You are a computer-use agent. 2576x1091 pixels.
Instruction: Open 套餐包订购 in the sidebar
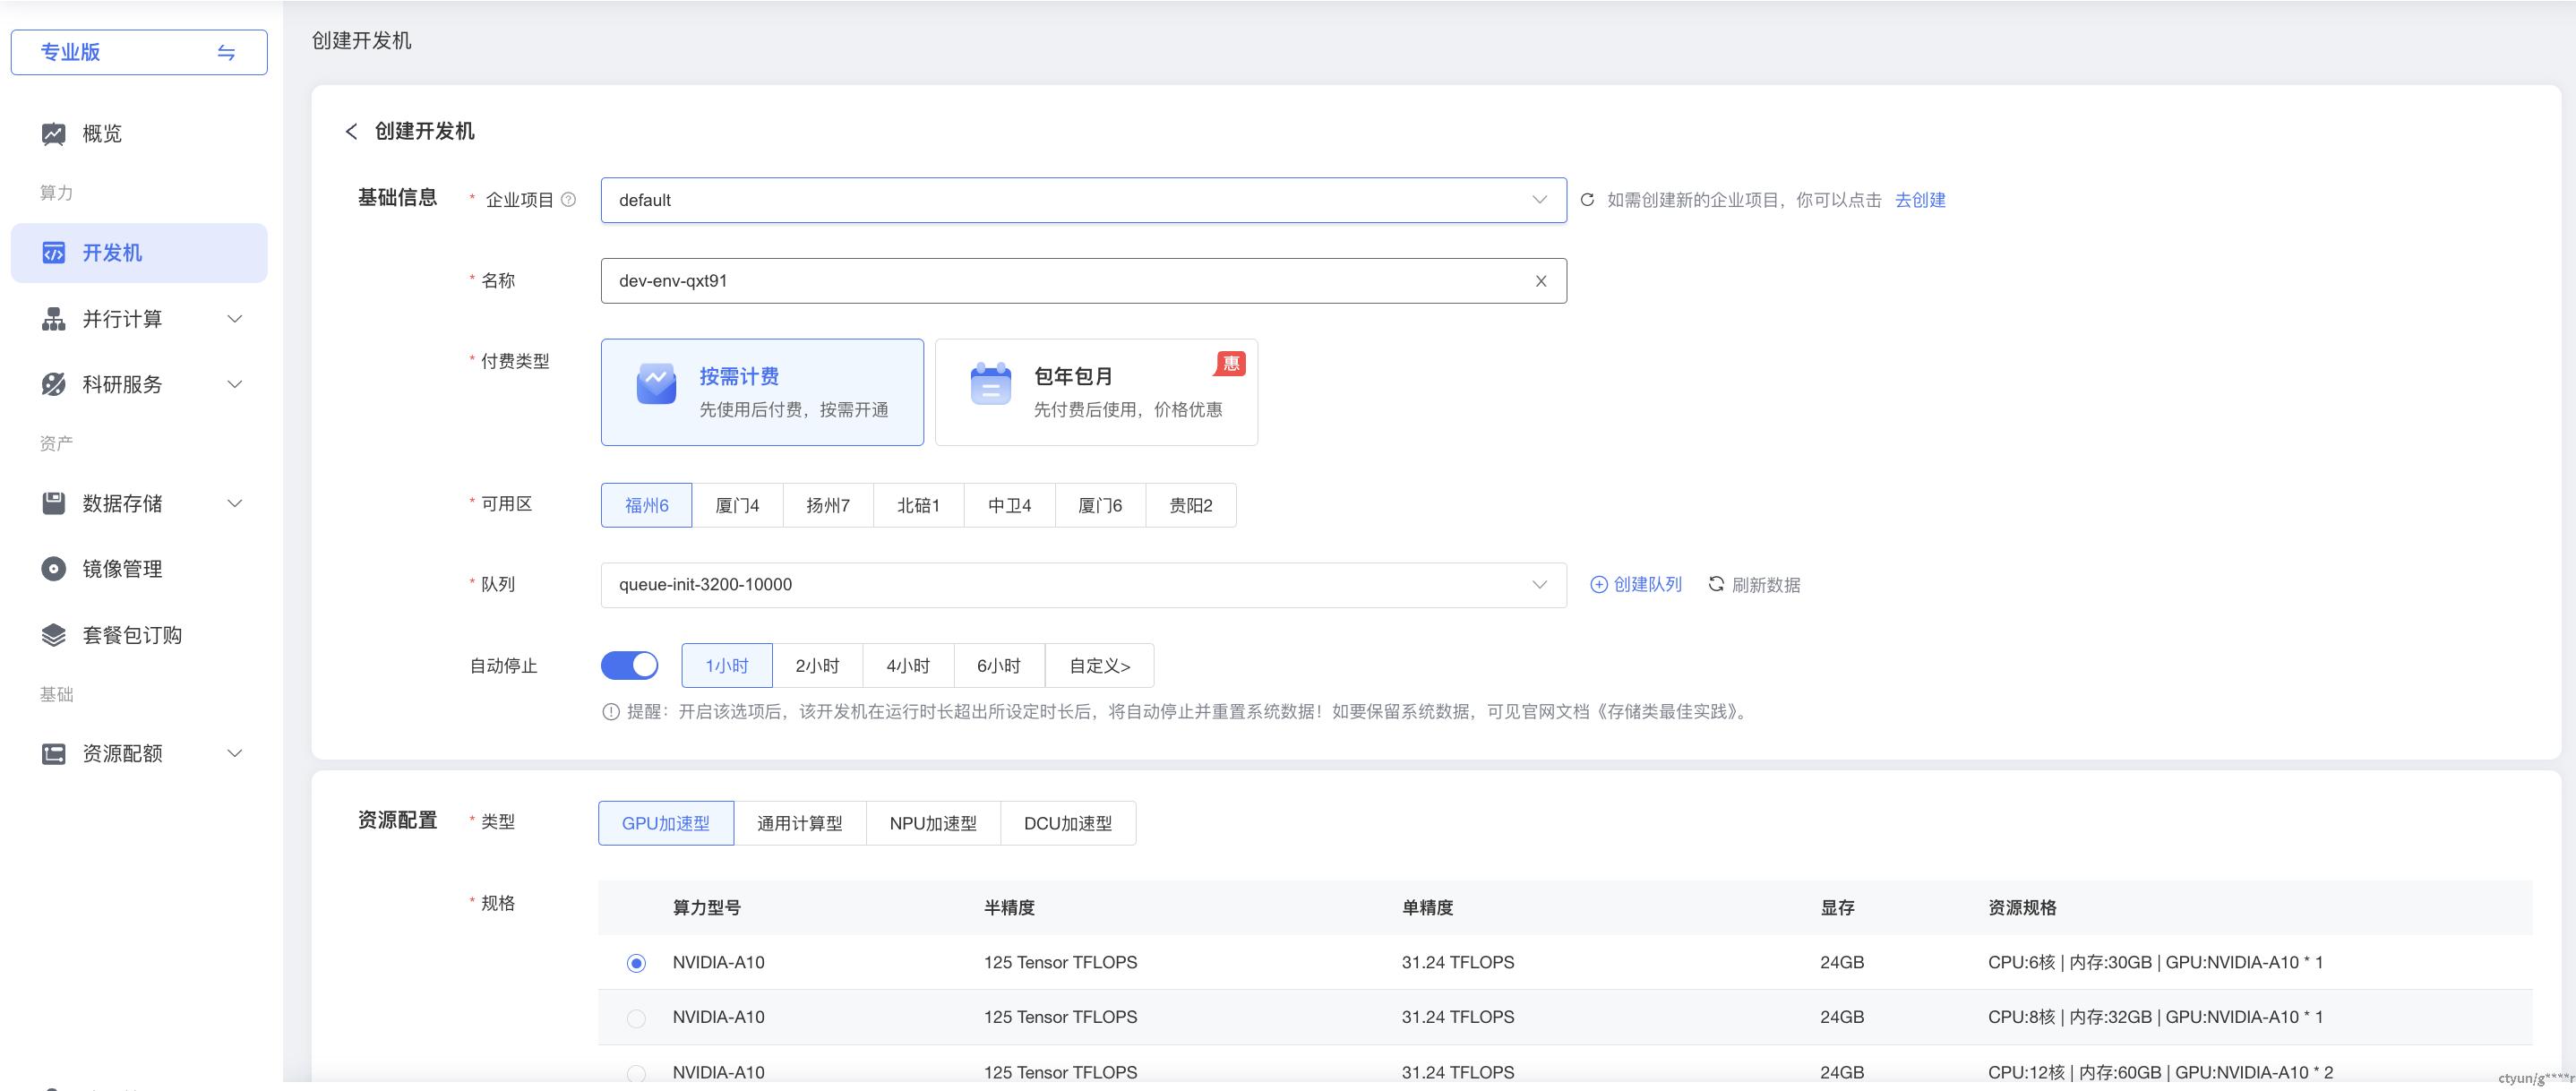pos(132,635)
